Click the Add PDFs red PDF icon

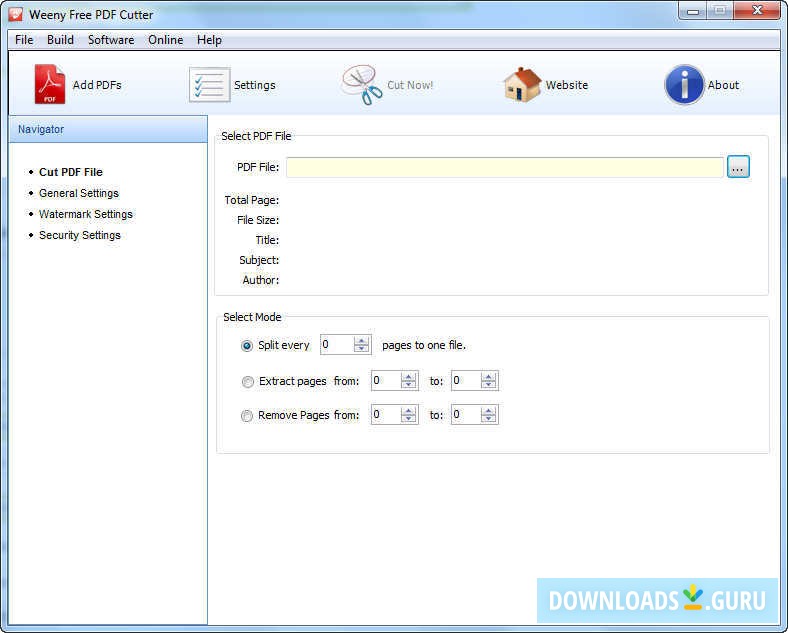pos(49,84)
